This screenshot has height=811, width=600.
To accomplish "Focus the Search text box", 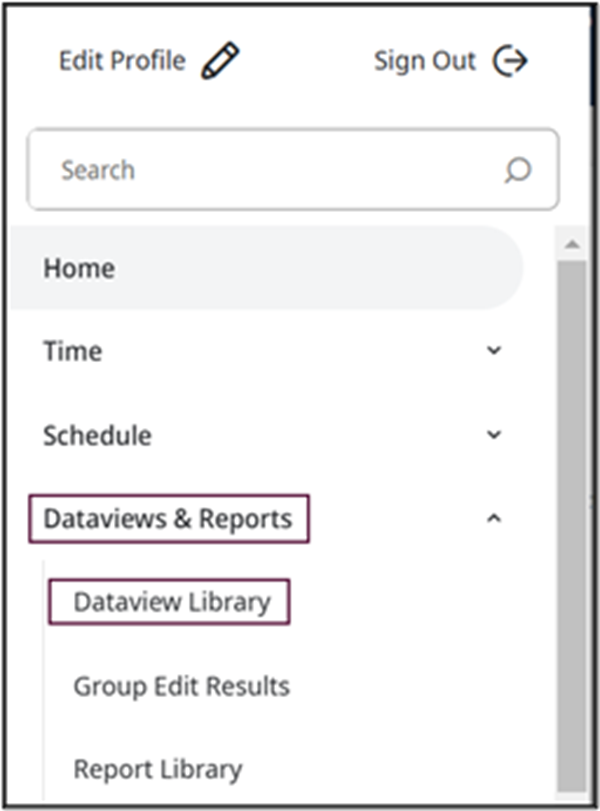I will coord(293,169).
